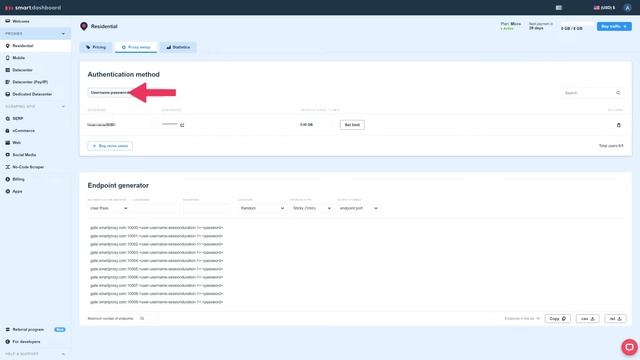Click the Web scraping sidebar icon
The image size is (640, 360).
pos(7,143)
